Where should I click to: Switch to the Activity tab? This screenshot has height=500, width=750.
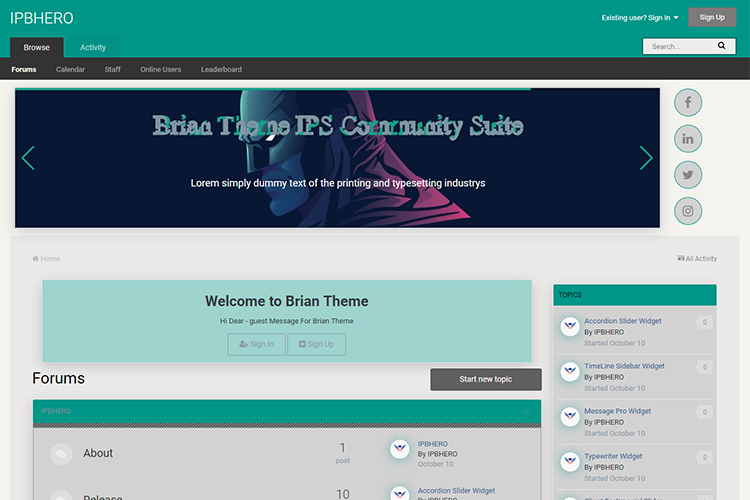93,47
